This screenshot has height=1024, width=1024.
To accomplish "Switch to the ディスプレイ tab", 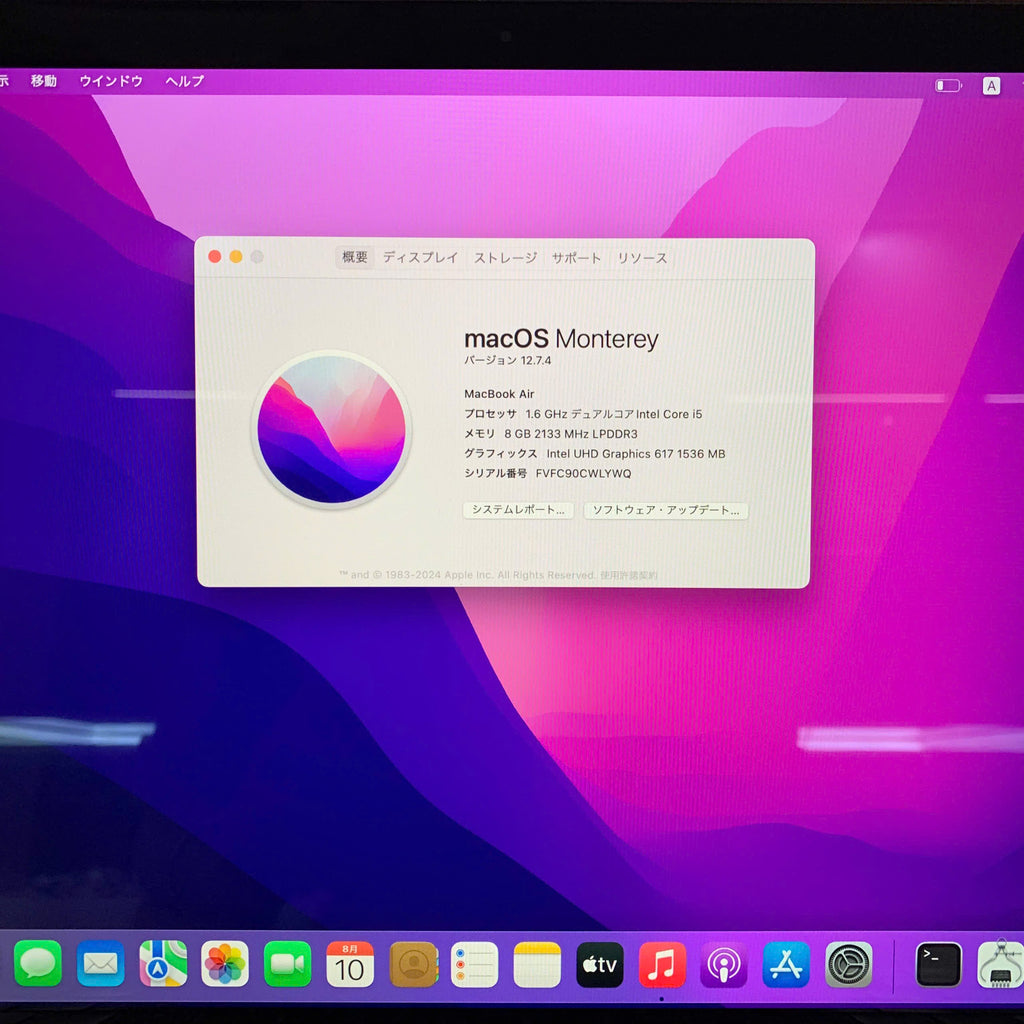I will tap(421, 257).
